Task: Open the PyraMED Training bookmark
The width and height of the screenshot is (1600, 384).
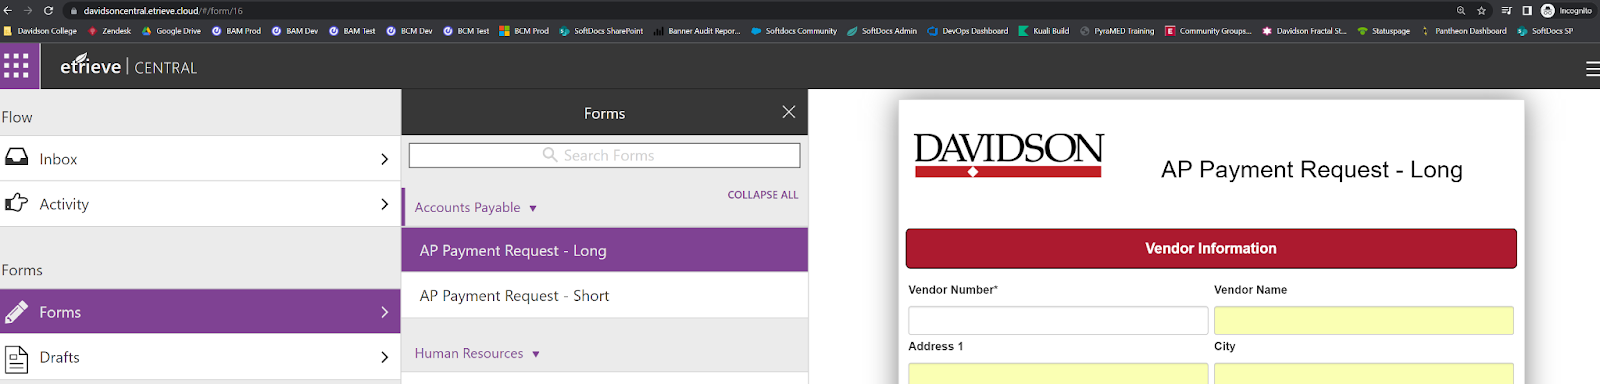Action: [1117, 31]
